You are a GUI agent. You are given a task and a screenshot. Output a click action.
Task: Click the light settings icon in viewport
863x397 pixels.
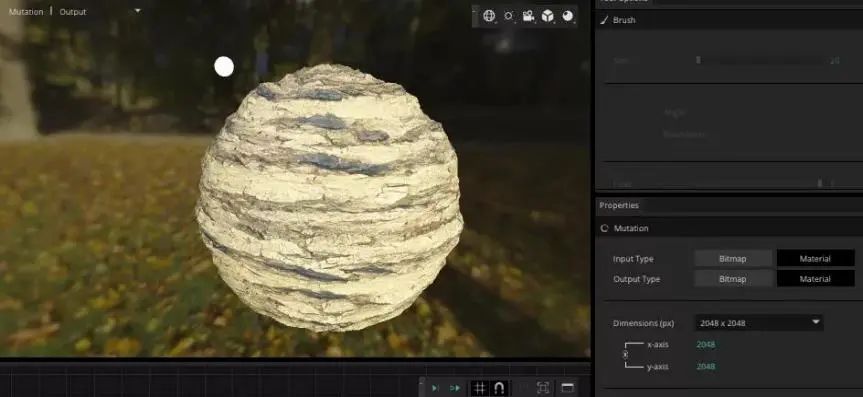pyautogui.click(x=509, y=16)
